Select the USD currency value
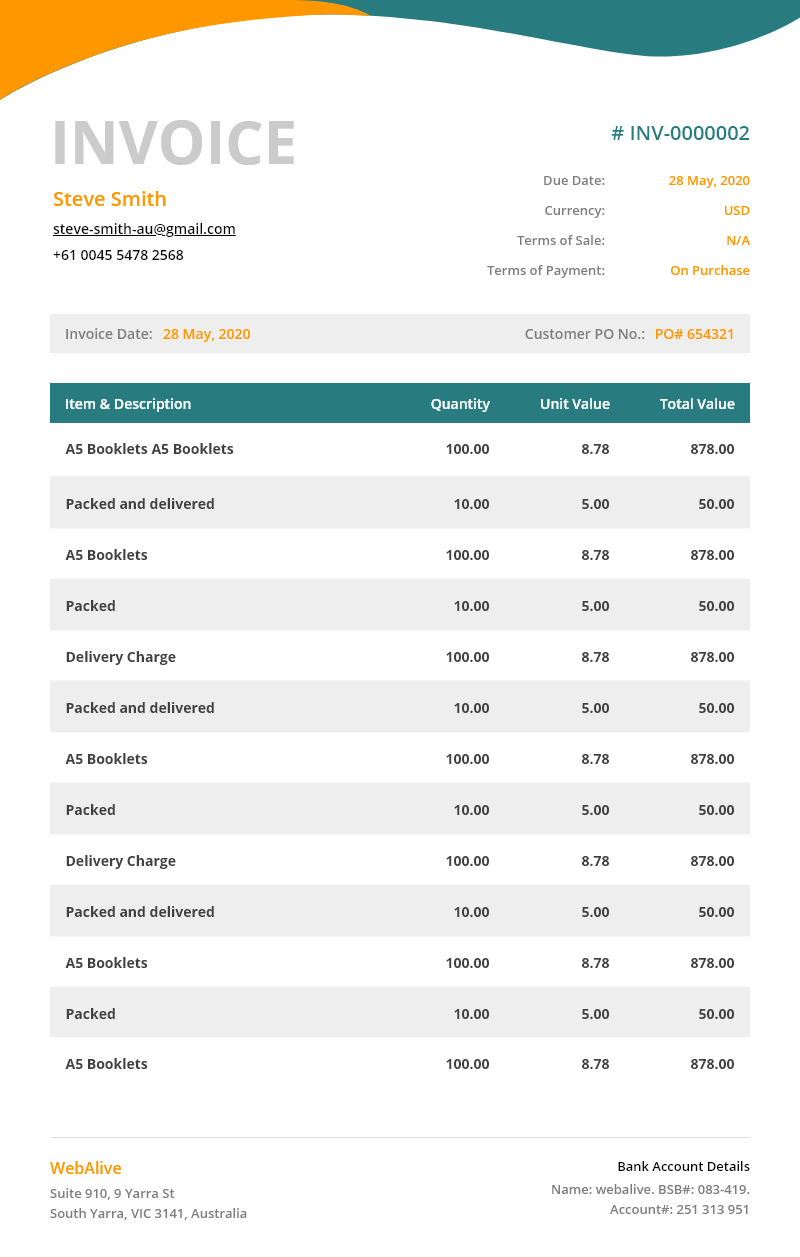The image size is (800, 1257). (x=736, y=211)
